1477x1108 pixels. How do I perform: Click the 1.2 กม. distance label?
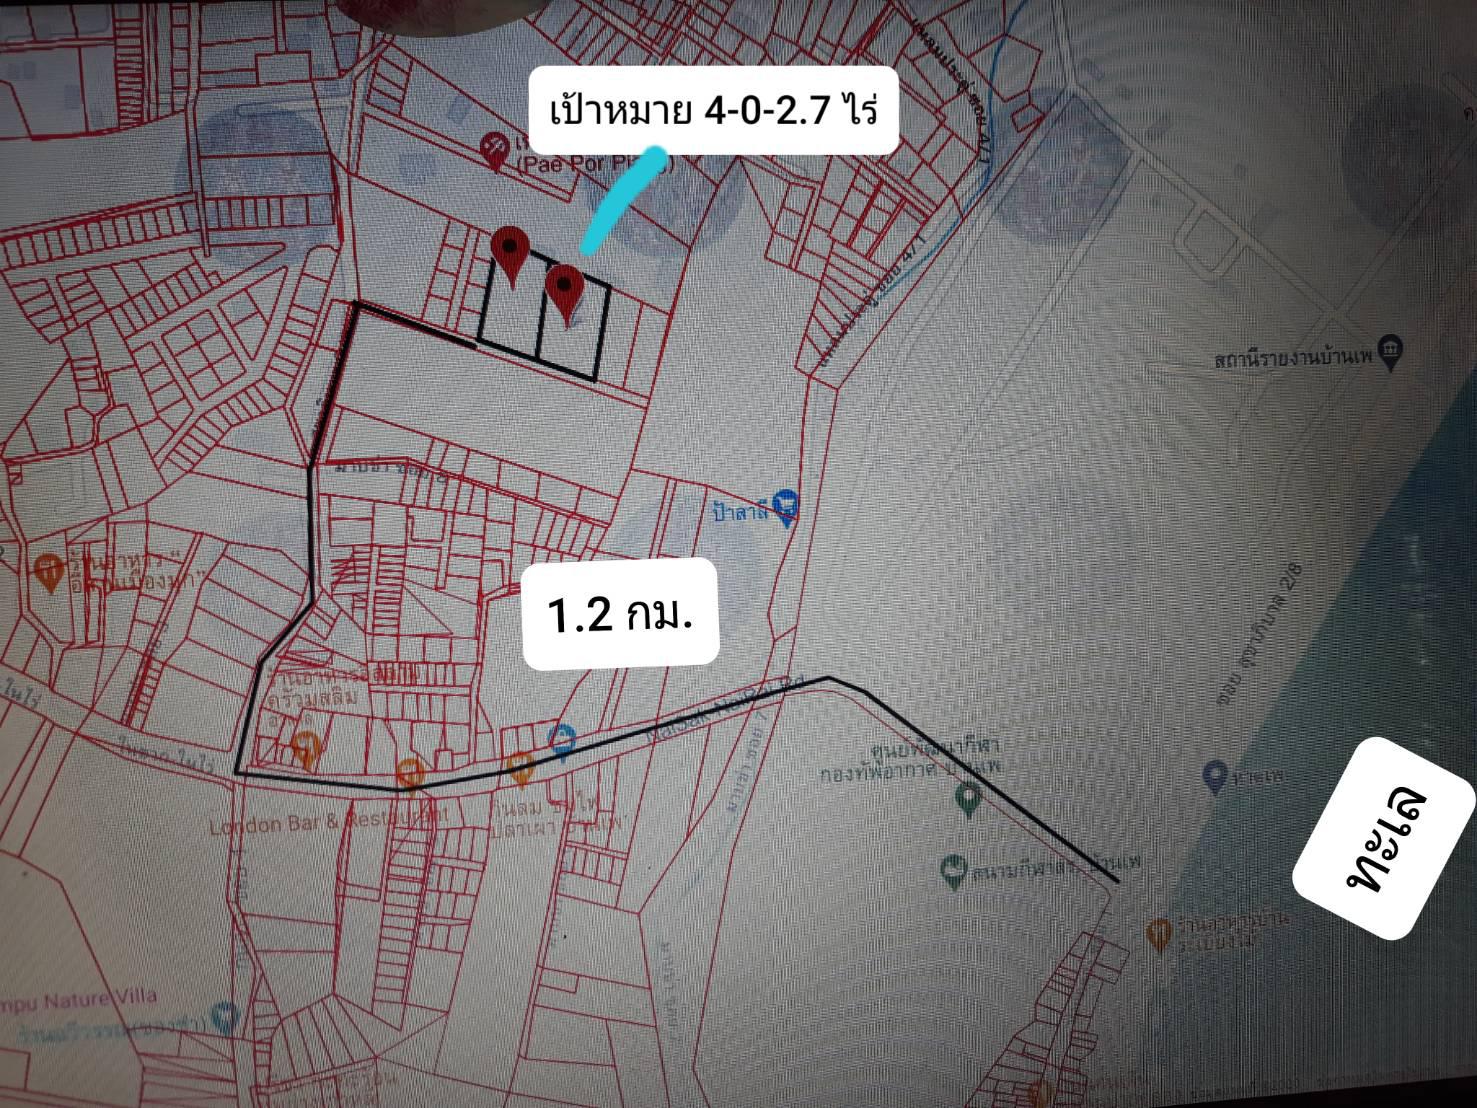[620, 615]
